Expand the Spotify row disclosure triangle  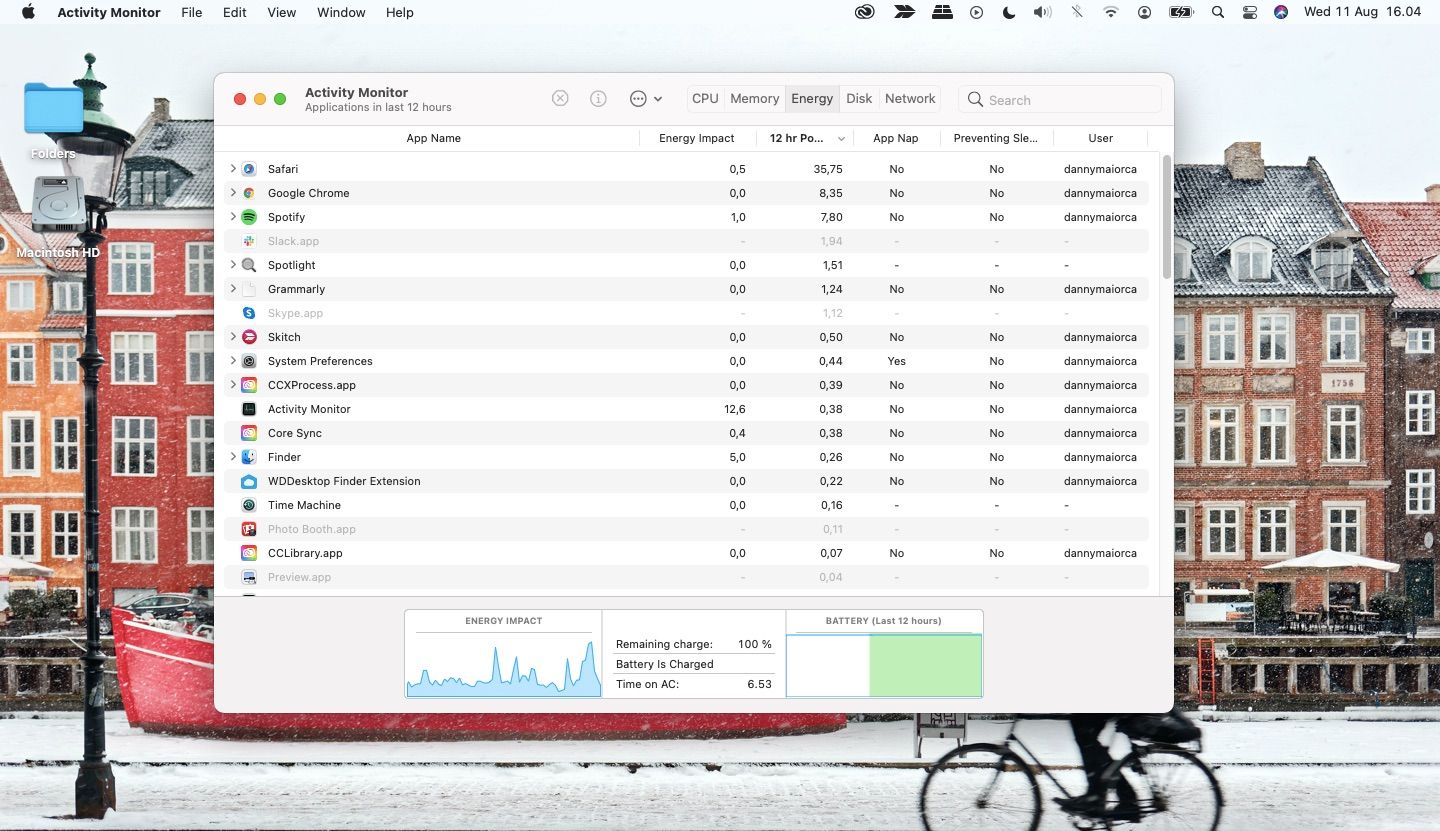pyautogui.click(x=233, y=217)
